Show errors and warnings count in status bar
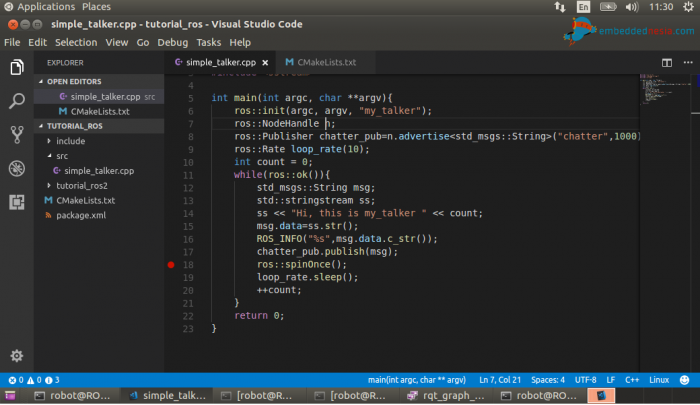This screenshot has width=700, height=405. pos(33,380)
